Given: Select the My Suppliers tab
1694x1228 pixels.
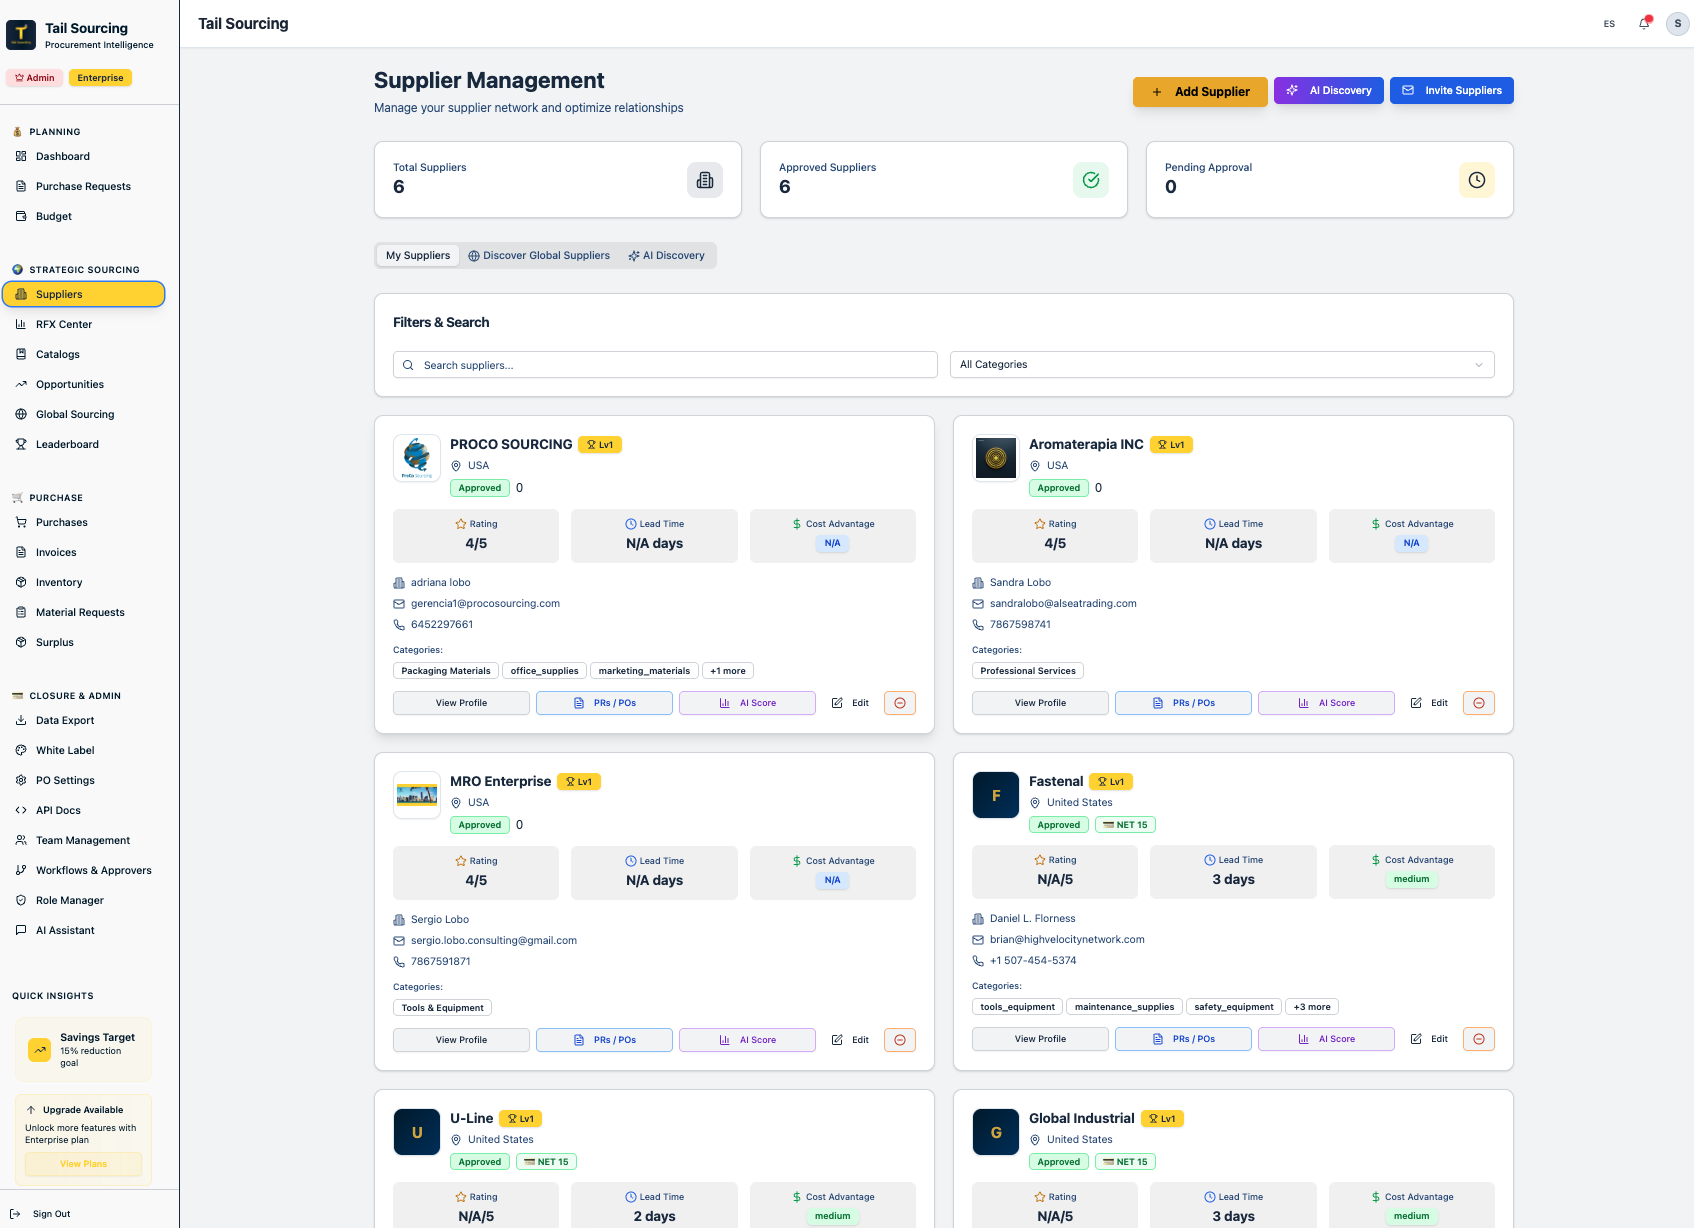Looking at the screenshot, I should click(x=418, y=255).
